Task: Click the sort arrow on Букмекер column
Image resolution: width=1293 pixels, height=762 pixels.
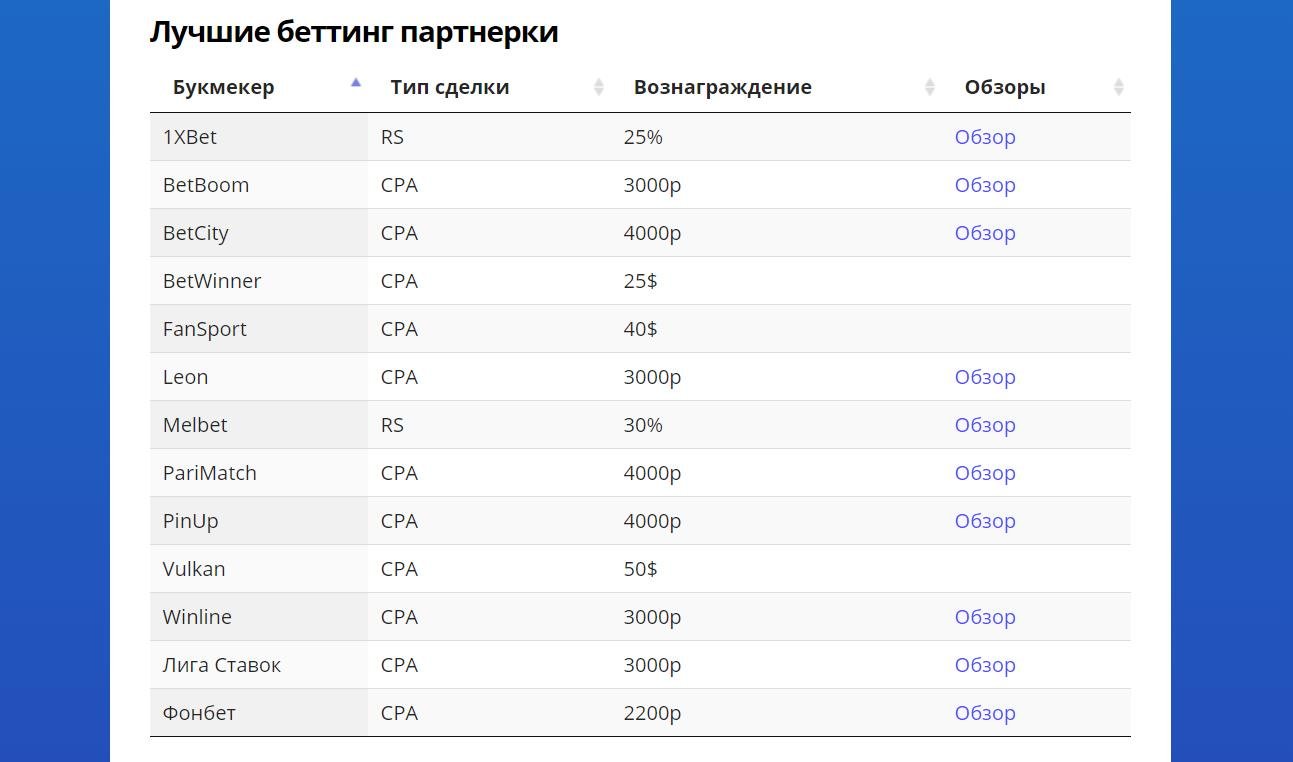Action: pyautogui.click(x=356, y=83)
